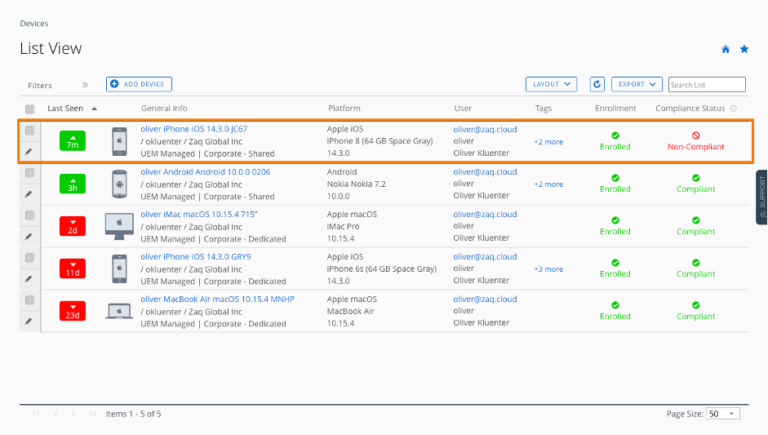This screenshot has height=435, width=768.
Task: Expand +3 more tags for iPhone 6s row
Action: coord(549,269)
